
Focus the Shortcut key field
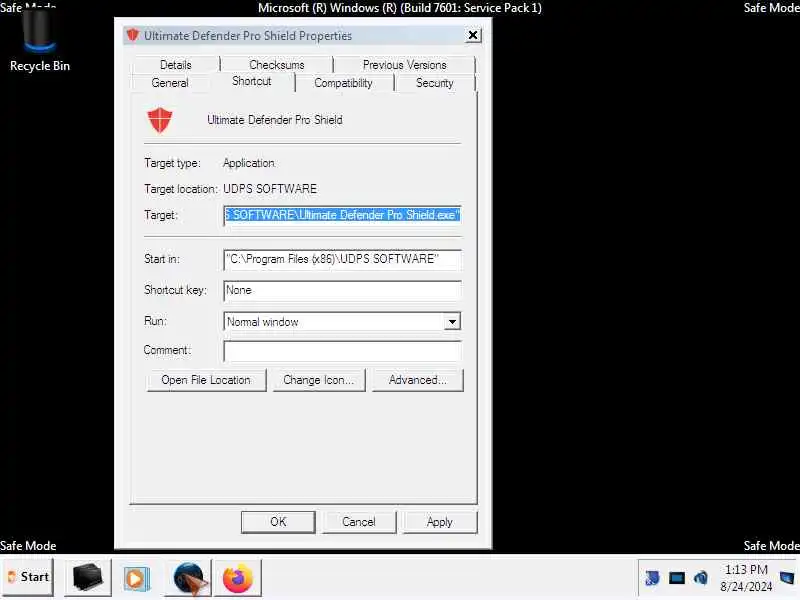342,290
